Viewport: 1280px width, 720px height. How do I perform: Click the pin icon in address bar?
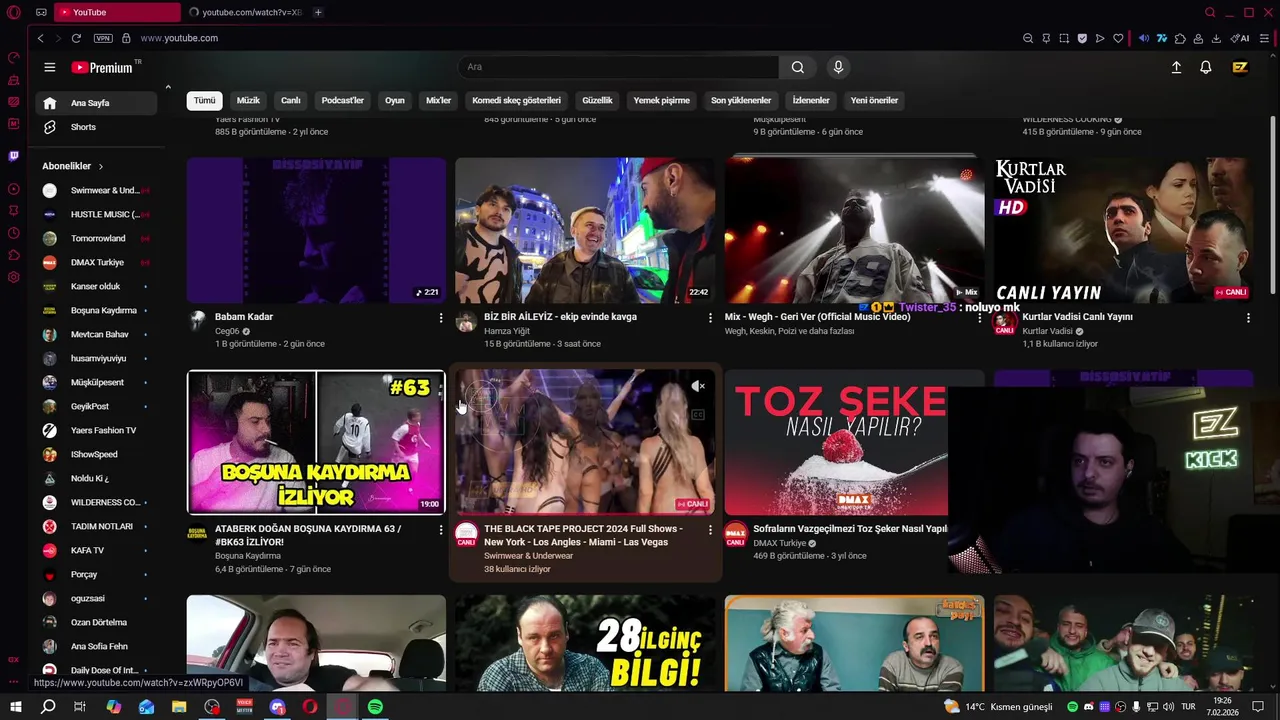(1046, 38)
